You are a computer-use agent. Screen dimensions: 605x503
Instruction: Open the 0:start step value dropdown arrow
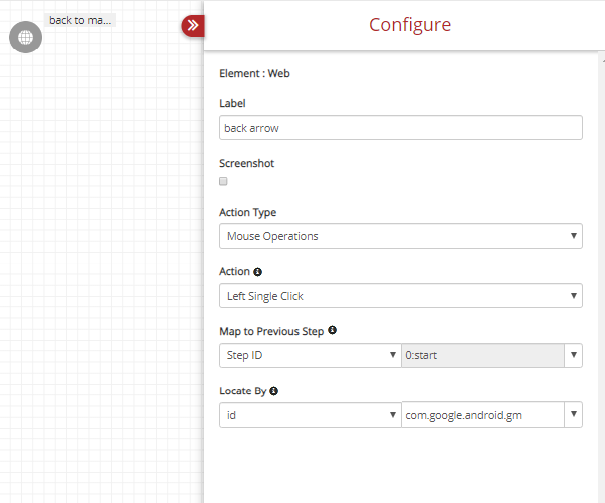click(x=573, y=355)
